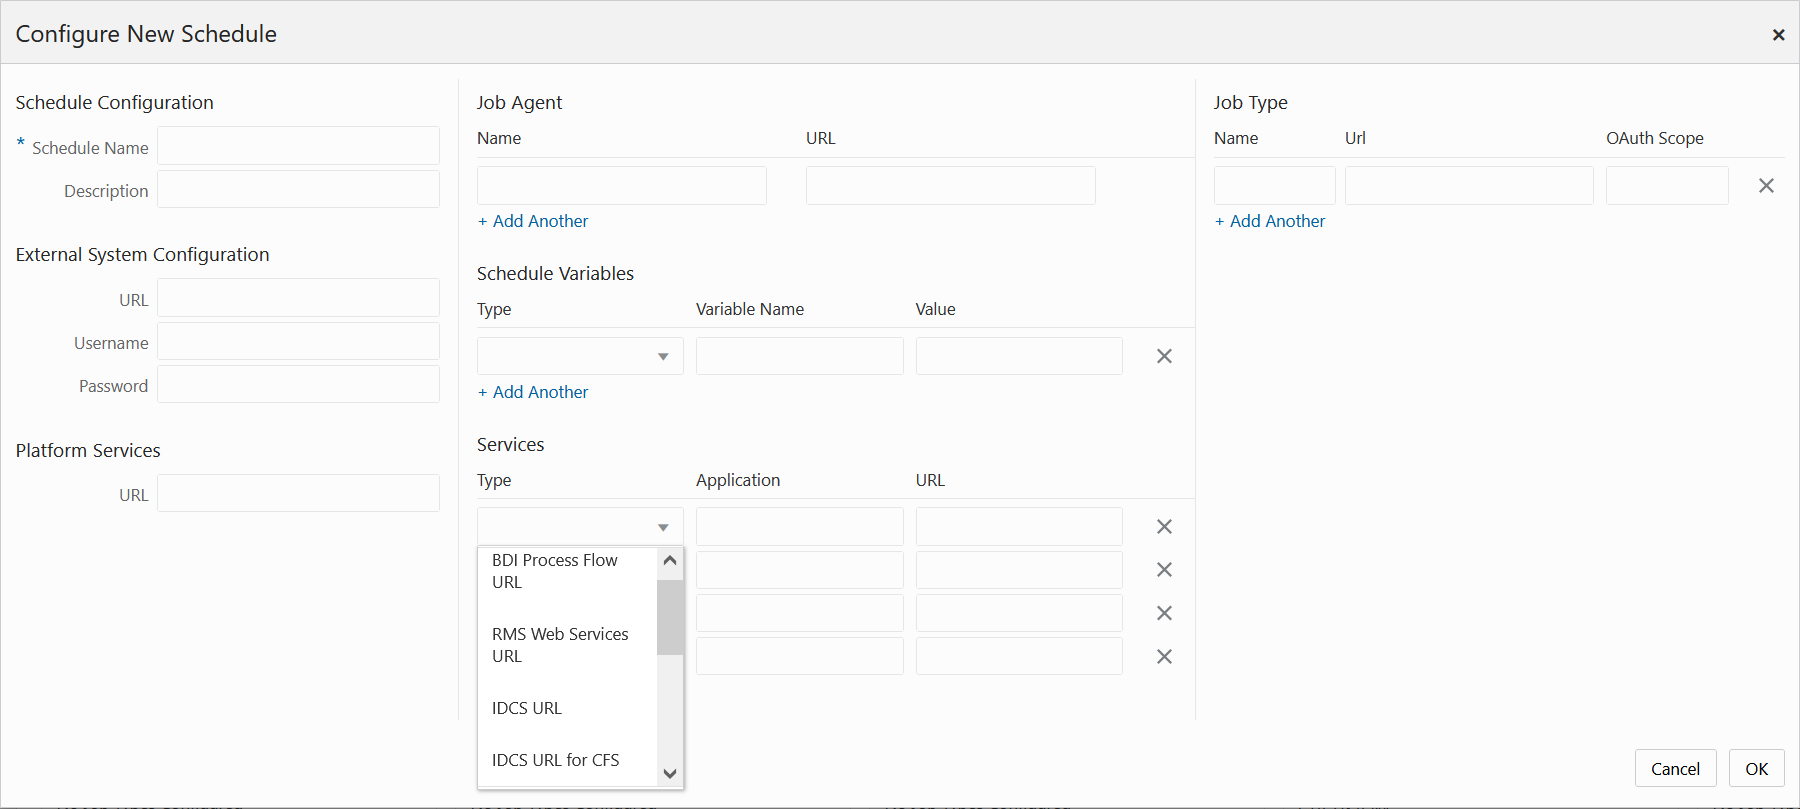Image resolution: width=1800 pixels, height=809 pixels.
Task: Click the Username input field
Action: click(x=298, y=341)
